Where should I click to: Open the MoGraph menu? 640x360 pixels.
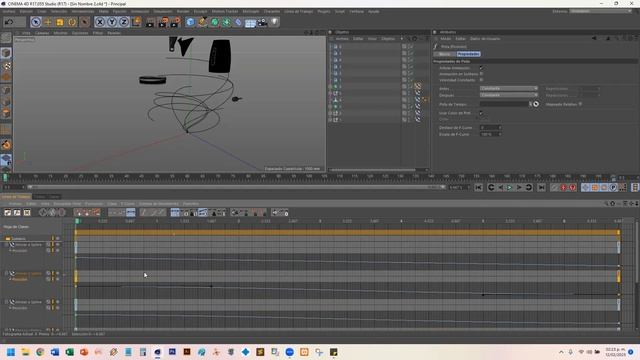click(251, 11)
